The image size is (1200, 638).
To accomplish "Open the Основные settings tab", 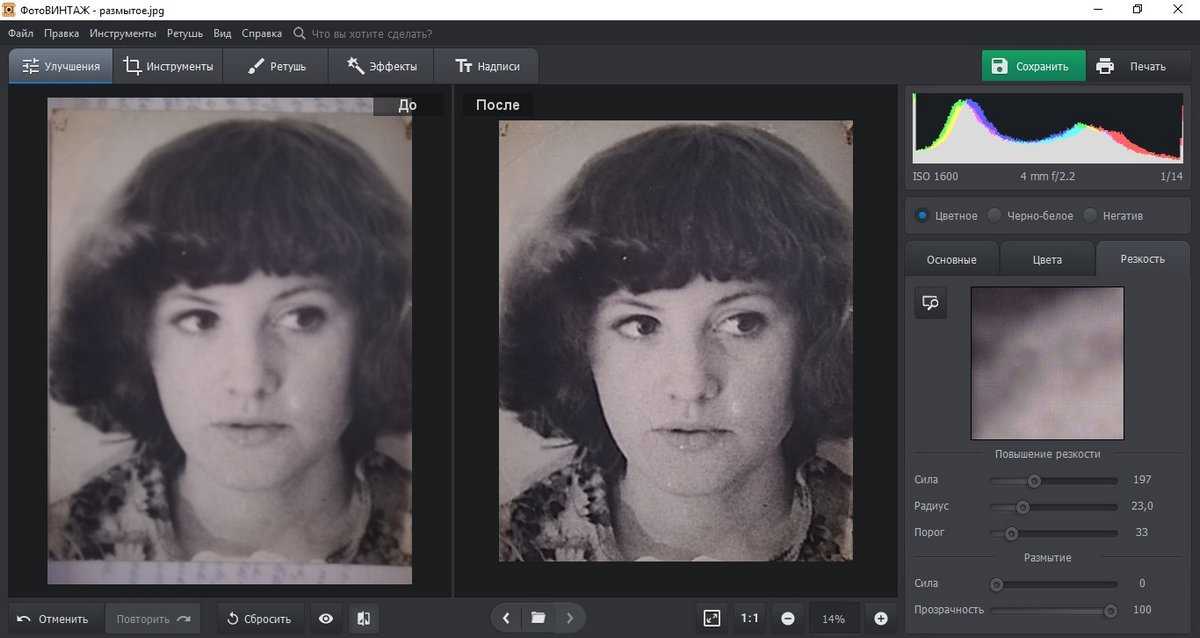I will [x=951, y=259].
